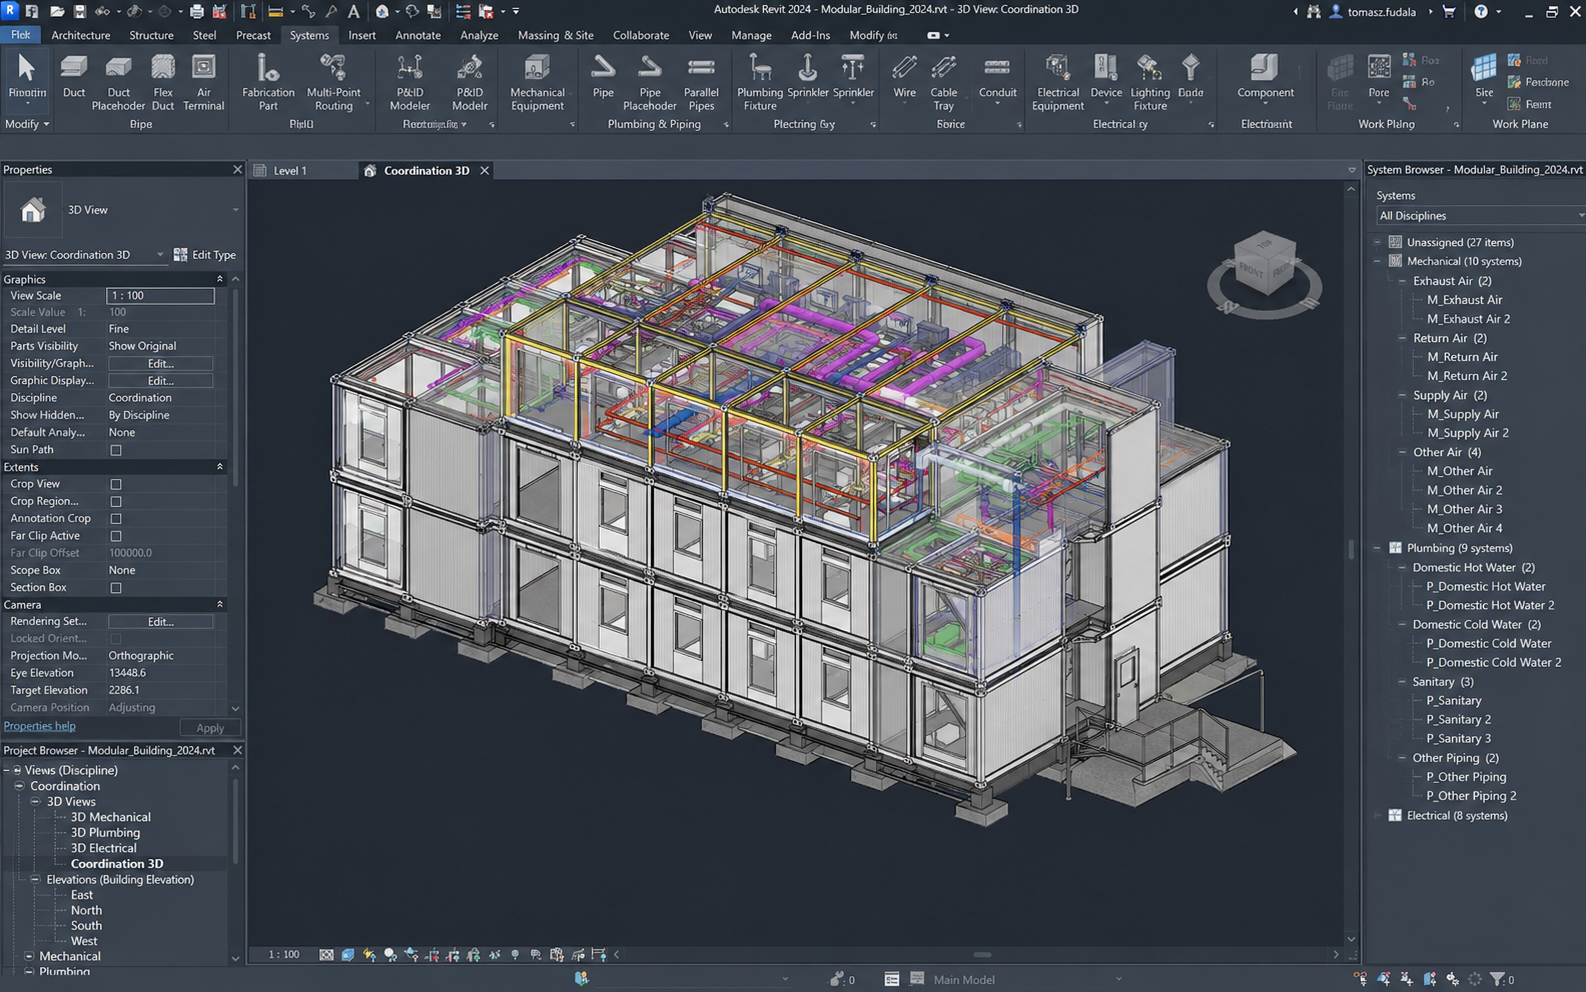Open the All Disciplines dropdown

point(1479,216)
